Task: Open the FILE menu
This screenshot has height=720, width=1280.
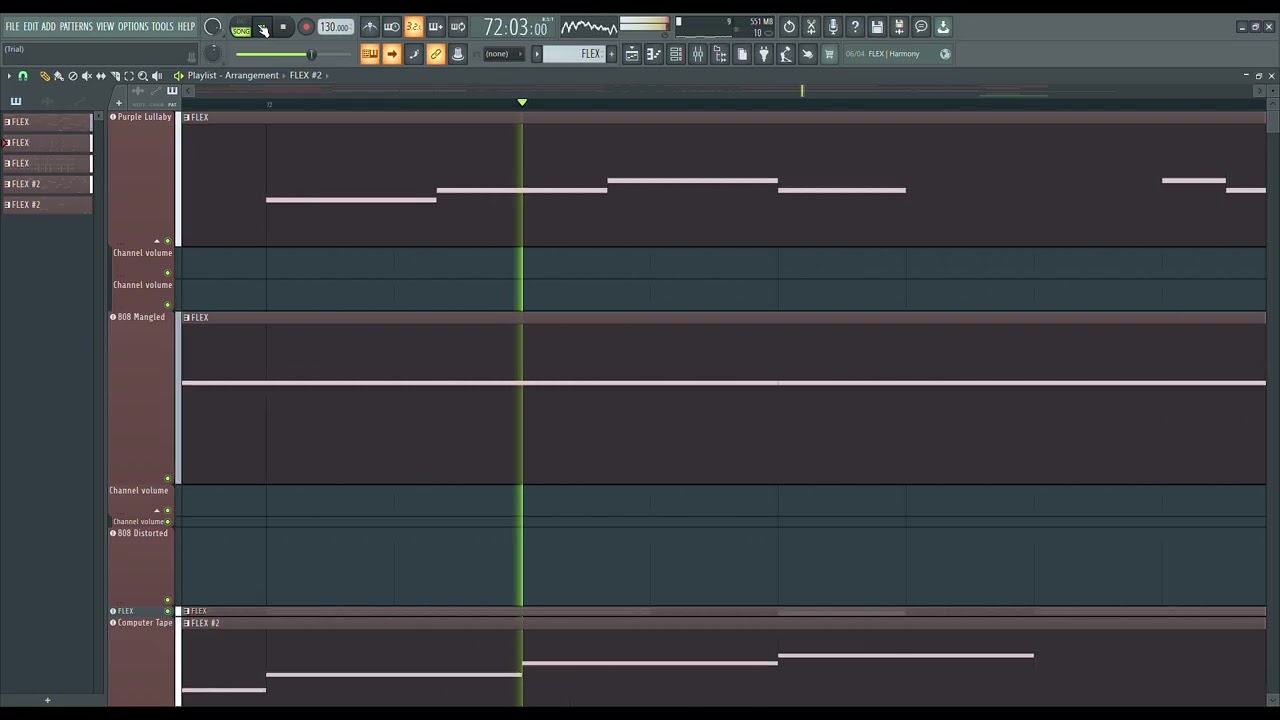Action: tap(12, 27)
